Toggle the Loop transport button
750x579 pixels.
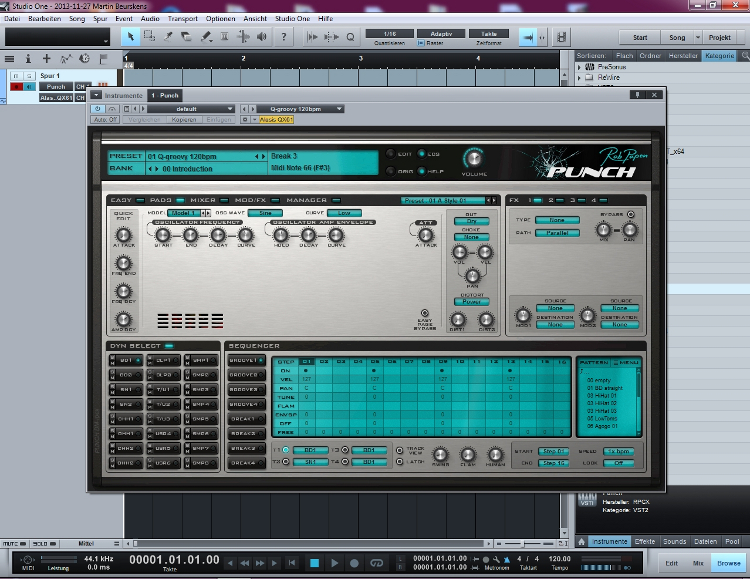tap(377, 563)
